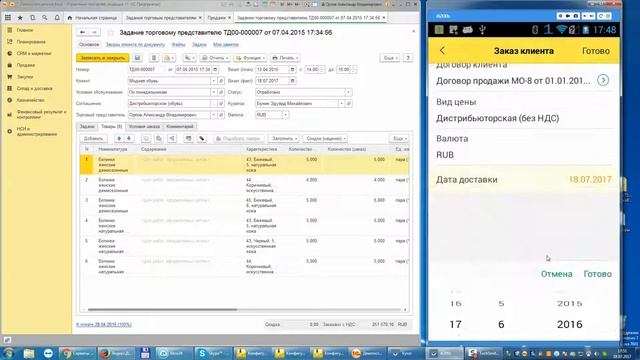The image size is (640, 360).
Task: Add document to favorites with star
Action: click(110, 33)
